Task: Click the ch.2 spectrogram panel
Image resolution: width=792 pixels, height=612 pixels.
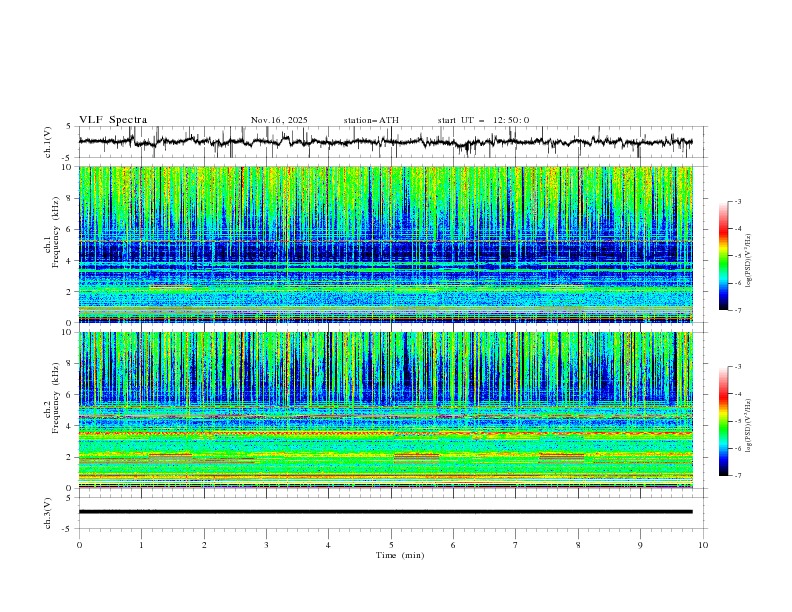Action: (385, 410)
